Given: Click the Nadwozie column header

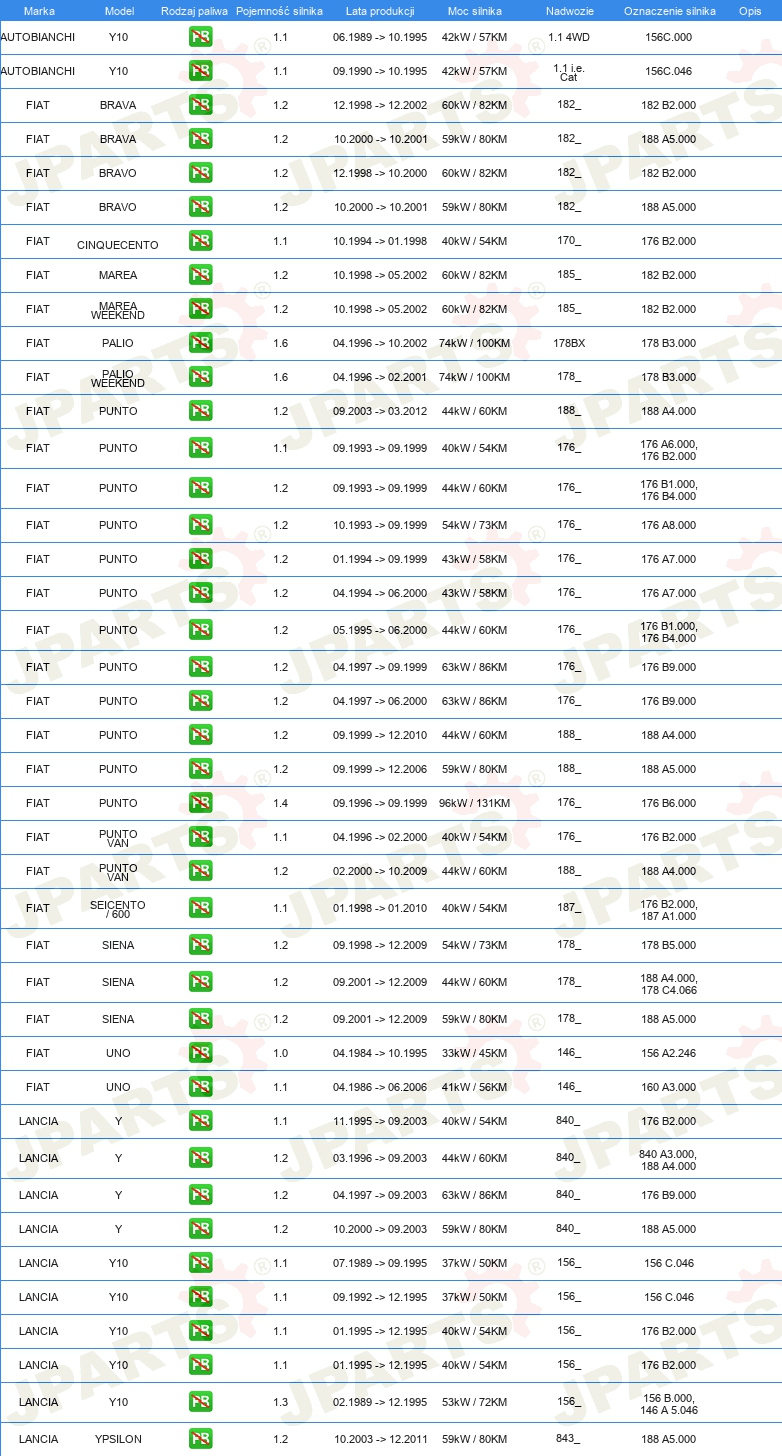Looking at the screenshot, I should (x=569, y=11).
